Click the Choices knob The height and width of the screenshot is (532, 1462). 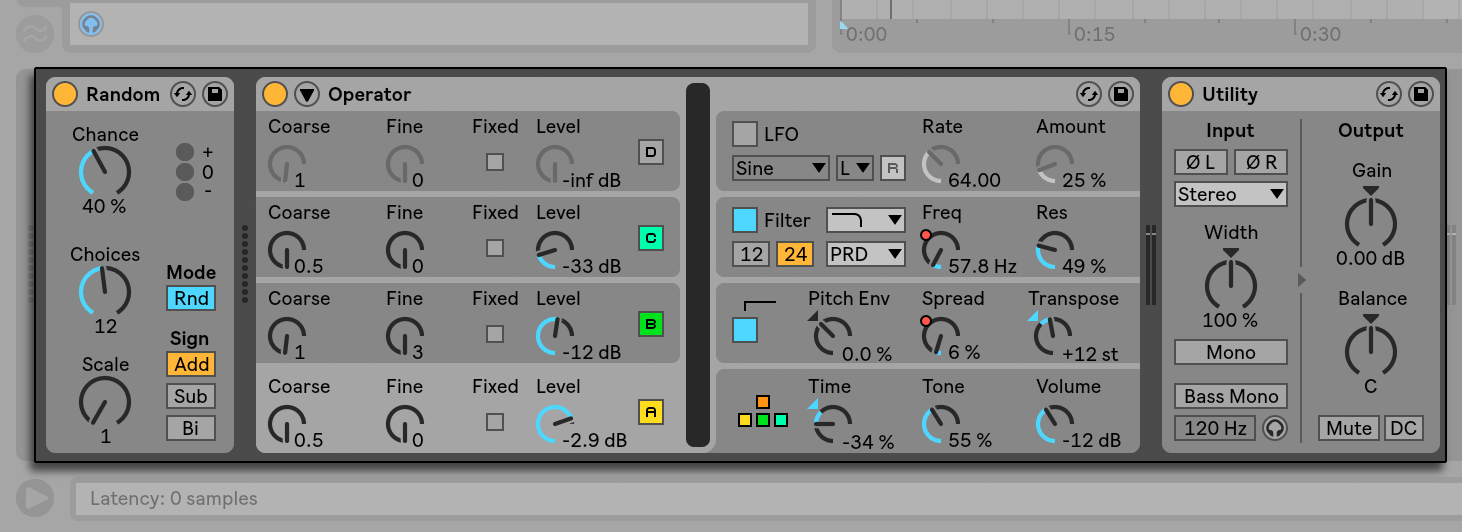point(105,291)
